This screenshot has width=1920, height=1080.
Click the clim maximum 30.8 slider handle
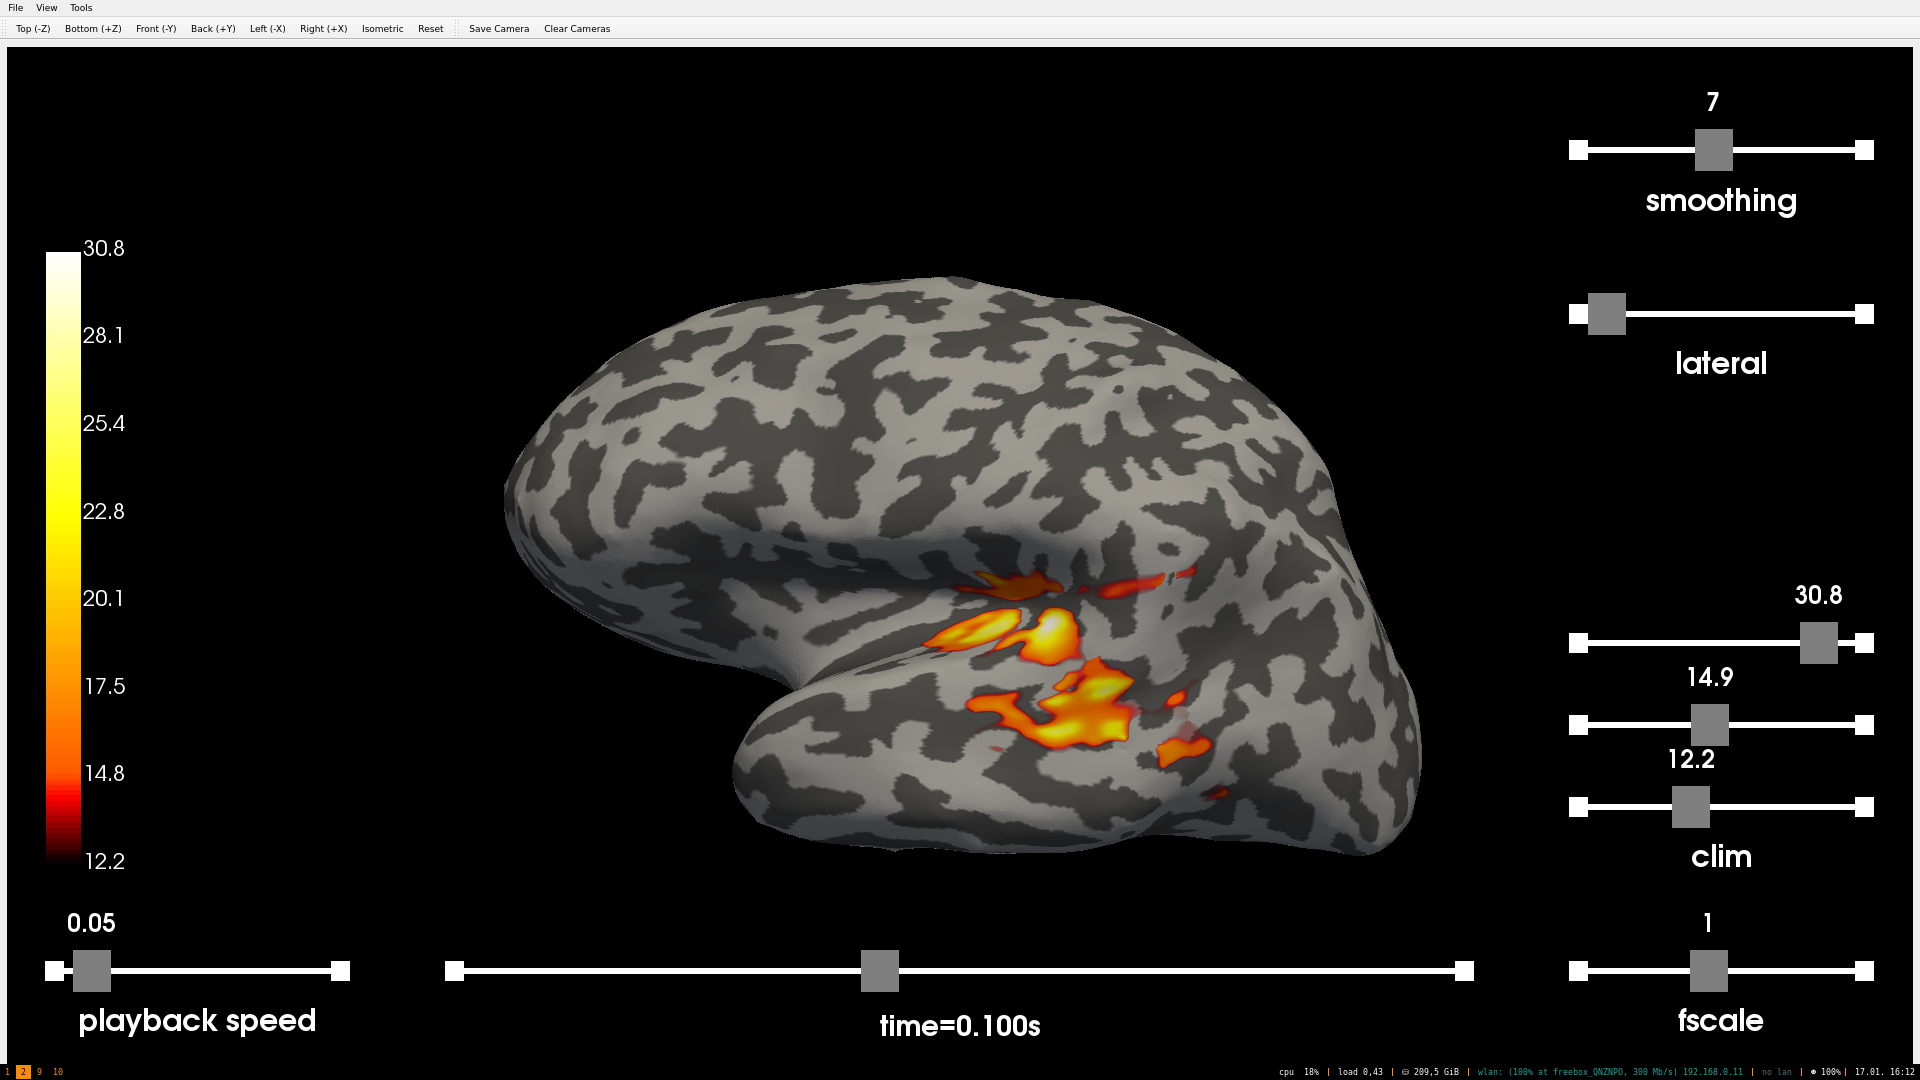click(1818, 643)
